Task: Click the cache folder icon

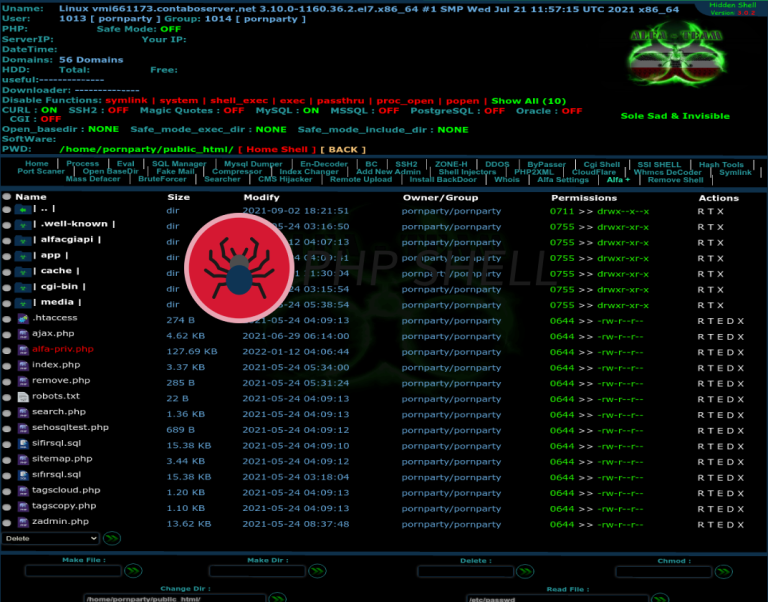Action: 23,271
